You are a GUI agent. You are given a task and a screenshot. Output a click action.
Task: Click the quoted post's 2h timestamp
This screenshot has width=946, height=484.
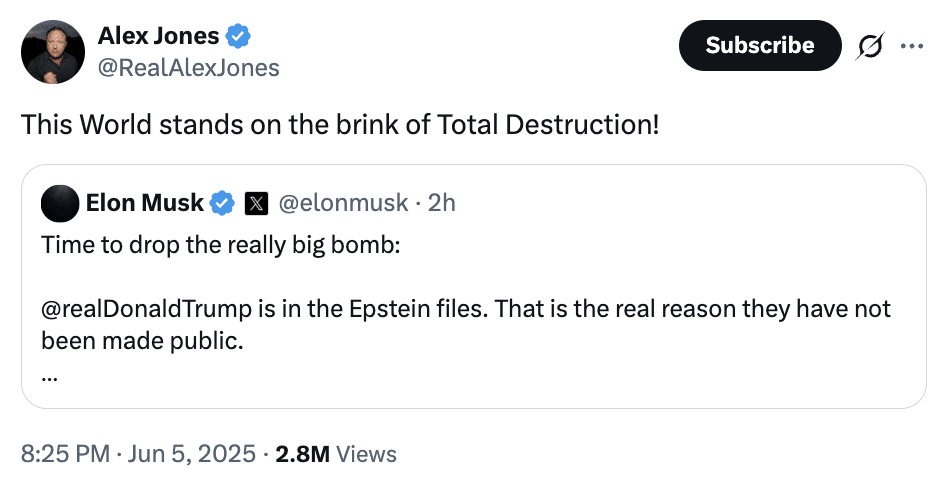coord(442,203)
